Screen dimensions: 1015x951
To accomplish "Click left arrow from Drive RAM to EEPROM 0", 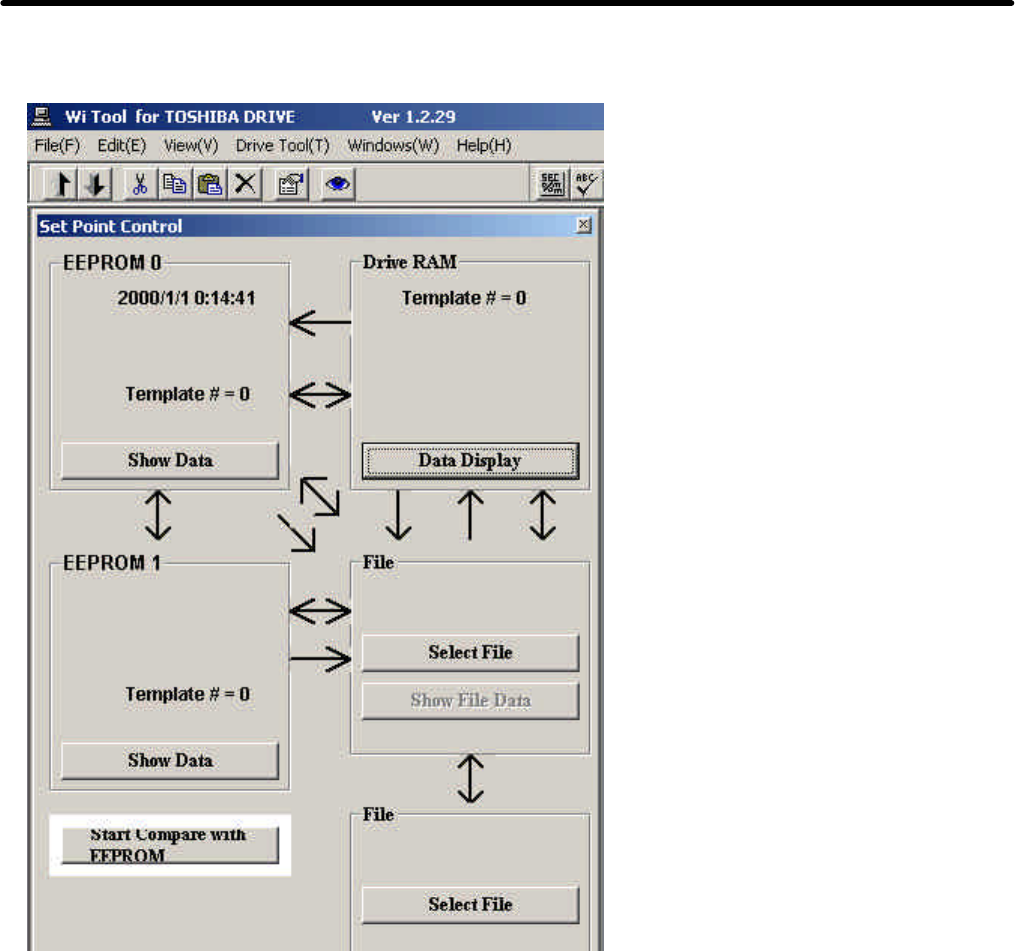I will pos(320,322).
